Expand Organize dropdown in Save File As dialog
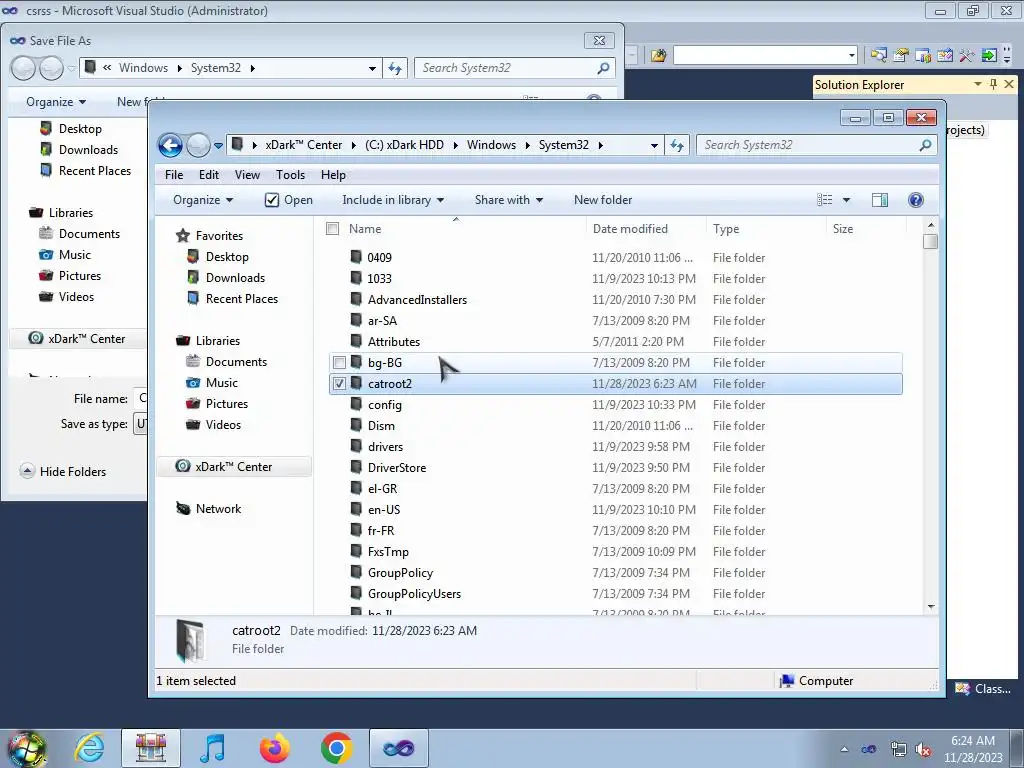Viewport: 1024px width, 768px height. click(x=56, y=102)
